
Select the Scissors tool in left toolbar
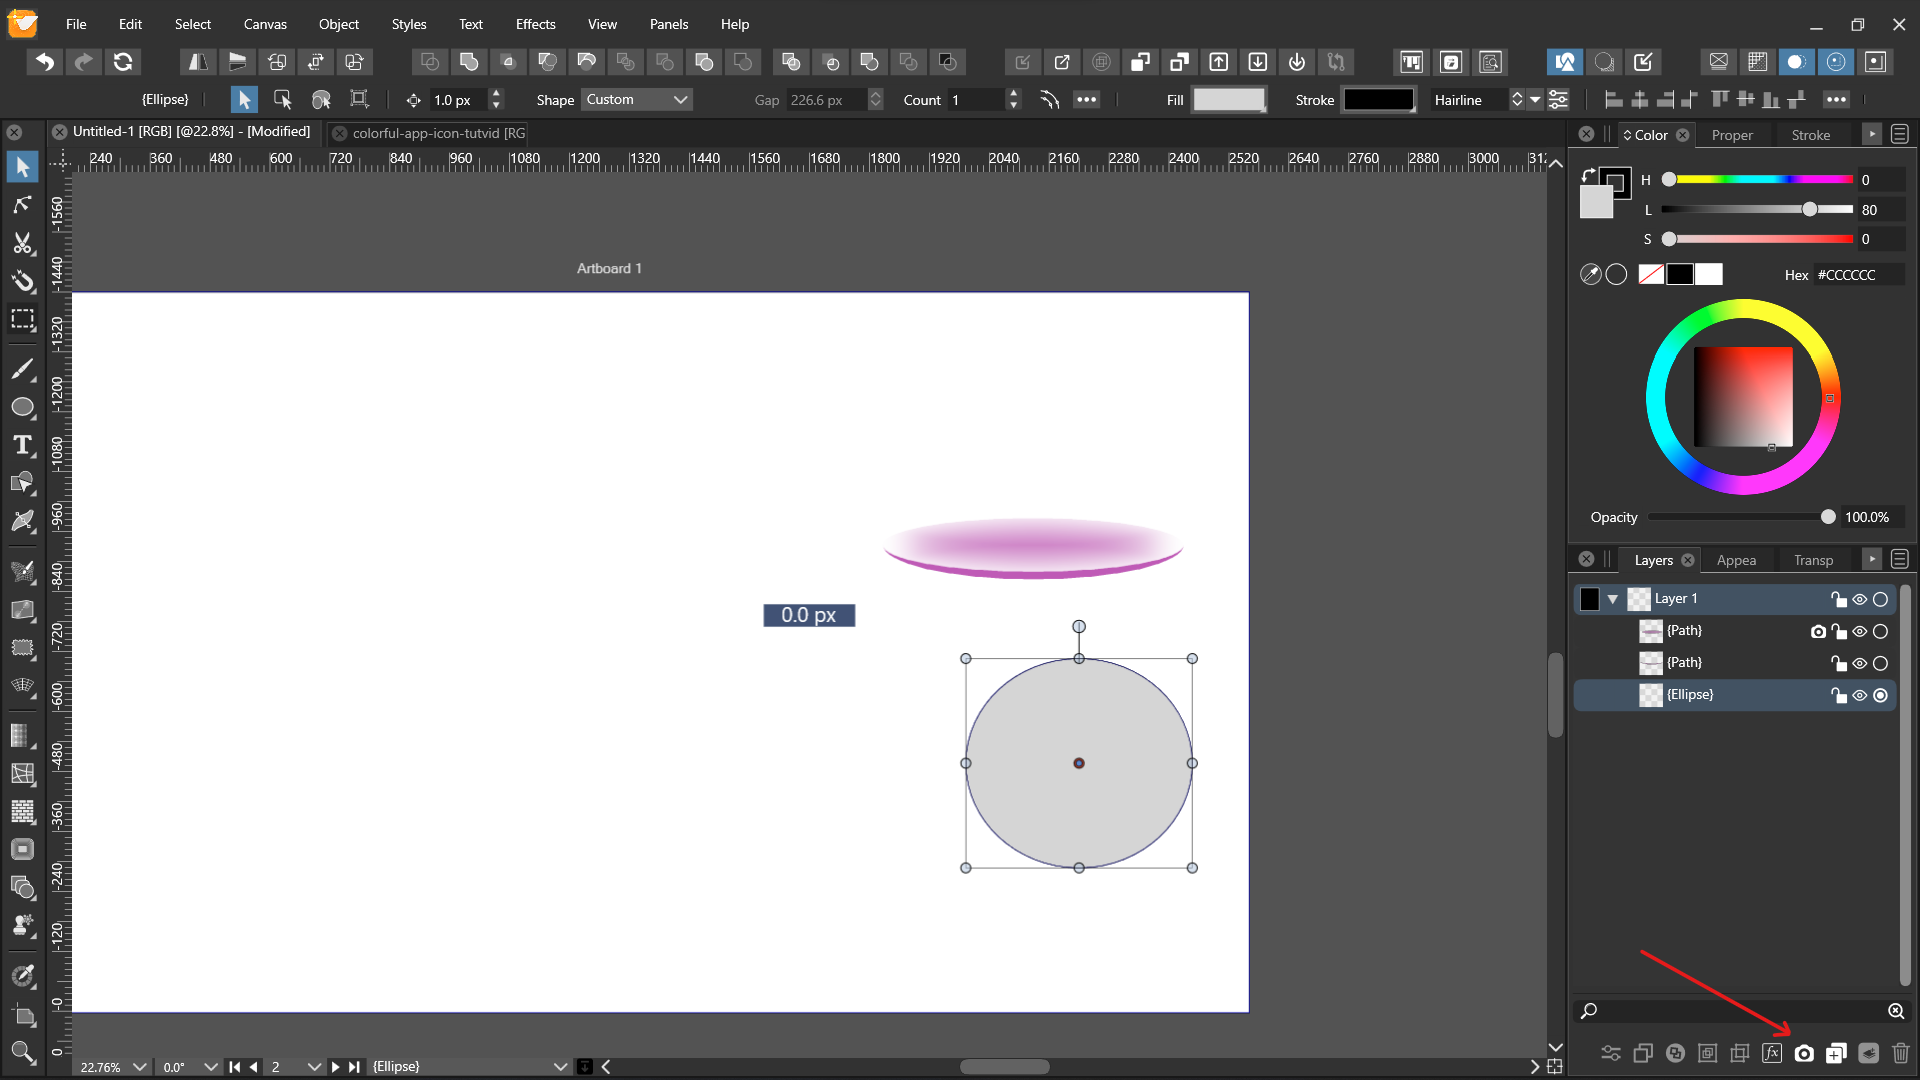22,243
